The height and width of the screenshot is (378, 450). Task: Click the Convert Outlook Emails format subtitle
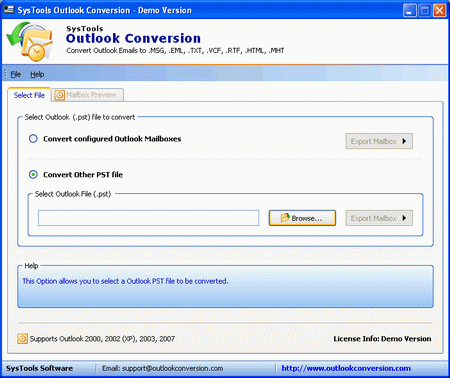[175, 51]
